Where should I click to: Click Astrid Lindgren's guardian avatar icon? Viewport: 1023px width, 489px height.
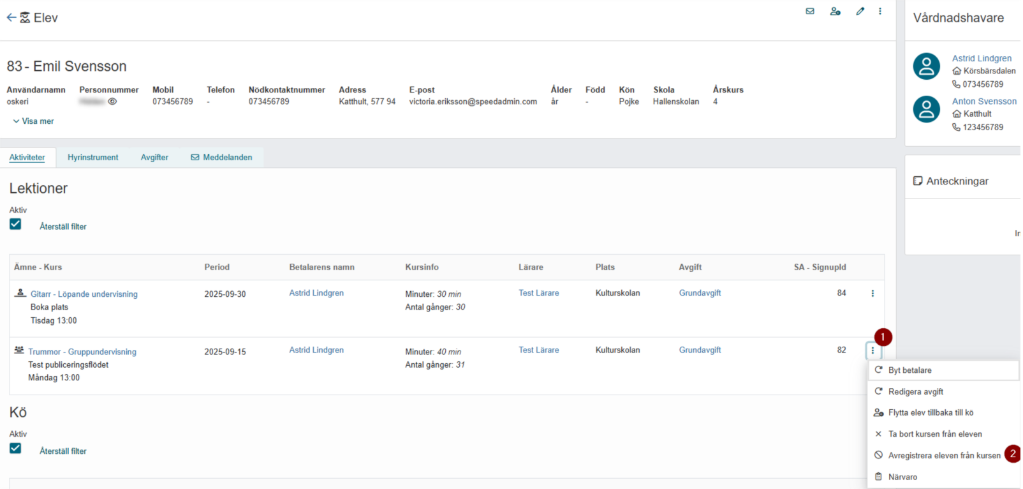[926, 67]
